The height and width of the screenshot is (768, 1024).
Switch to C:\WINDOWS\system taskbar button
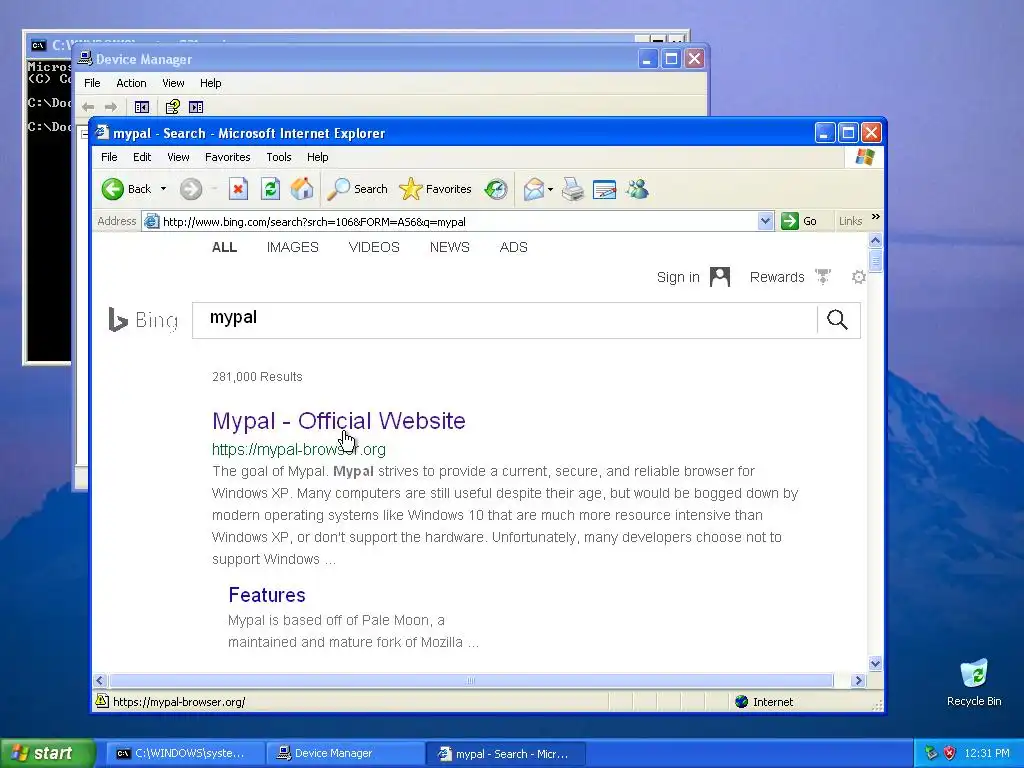[185, 754]
